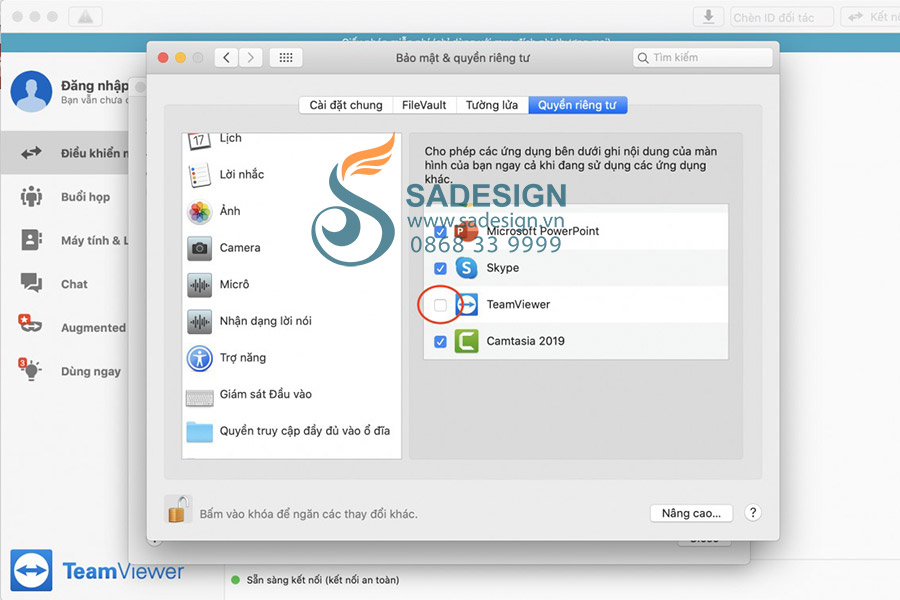This screenshot has width=900, height=600.
Task: Open Augmented Reality icon in TeamViewer
Action: tap(29, 324)
